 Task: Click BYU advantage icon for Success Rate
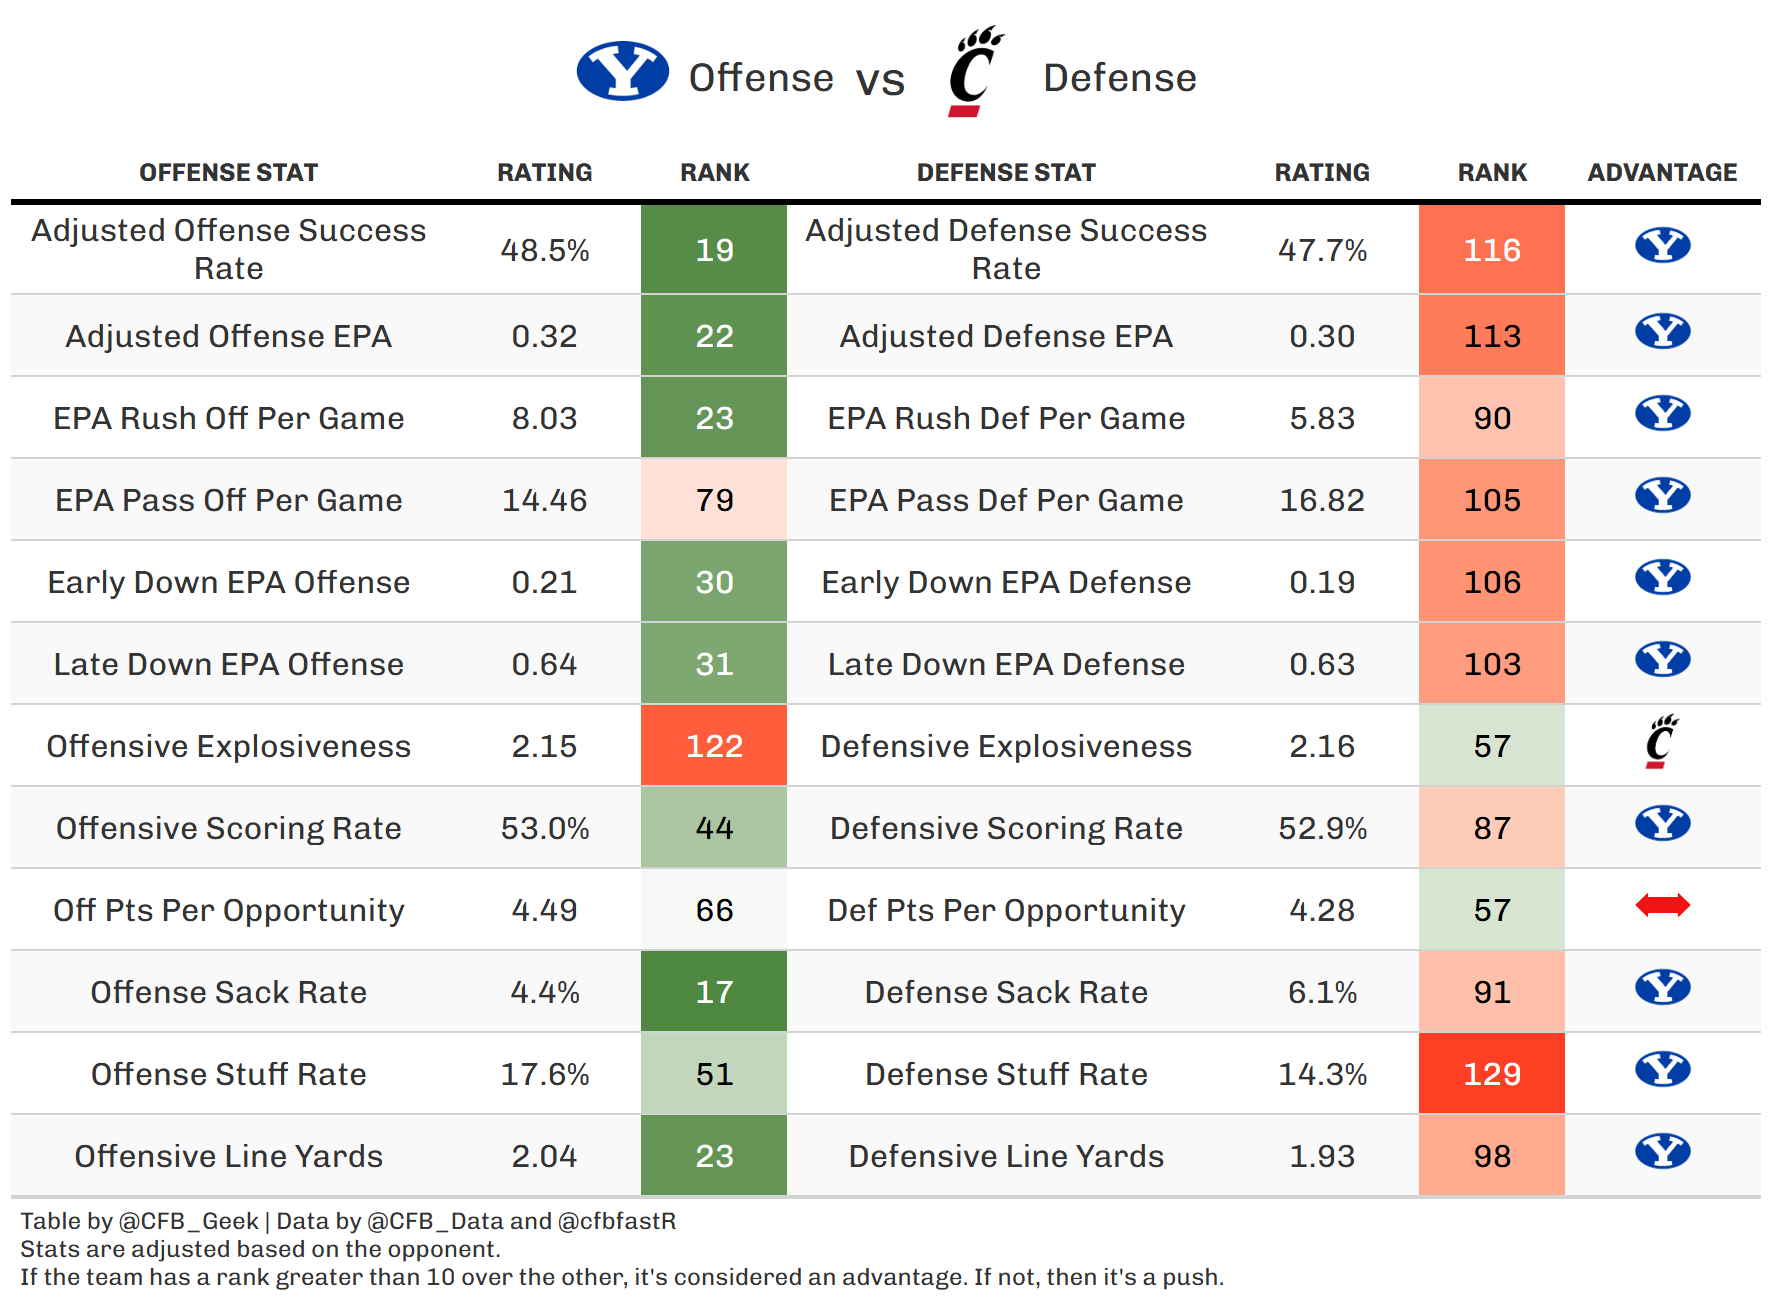click(x=1662, y=245)
